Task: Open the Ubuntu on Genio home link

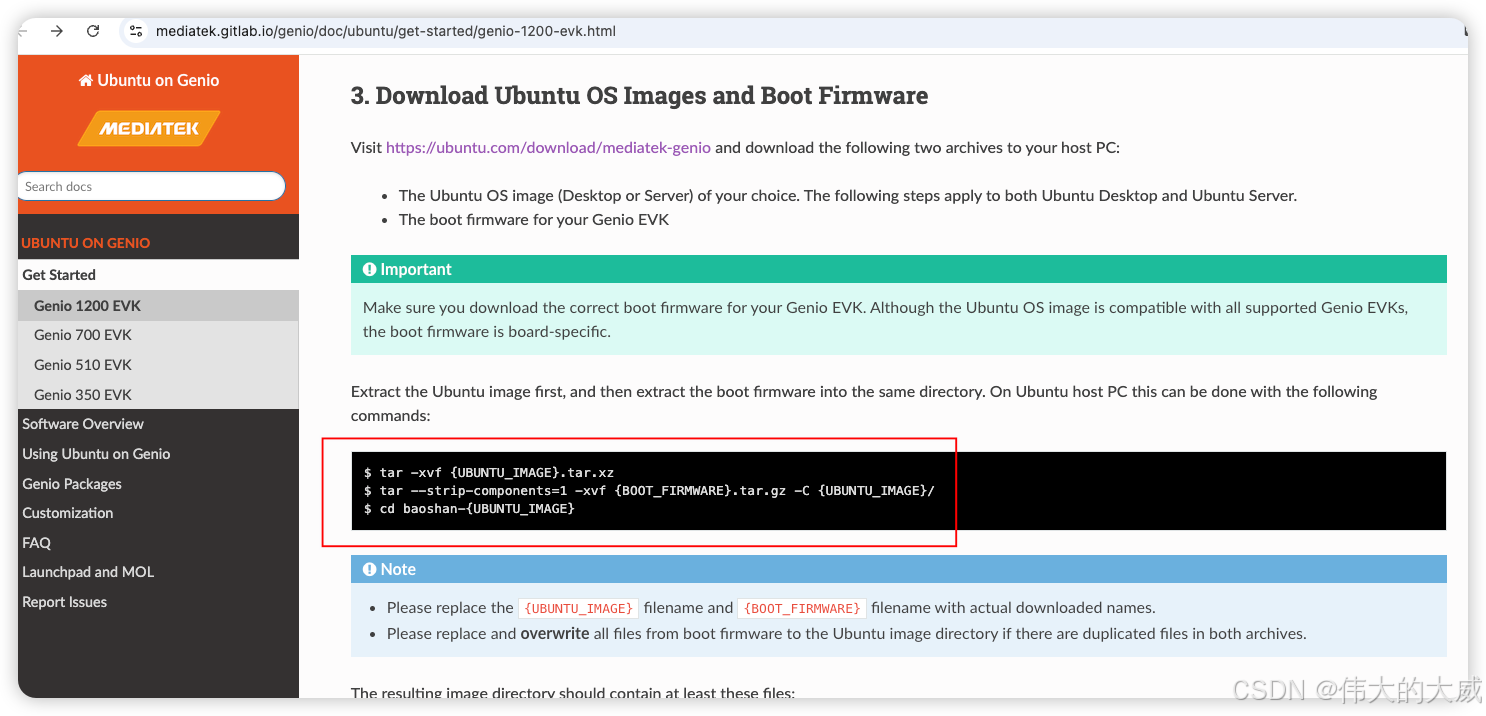Action: 149,80
